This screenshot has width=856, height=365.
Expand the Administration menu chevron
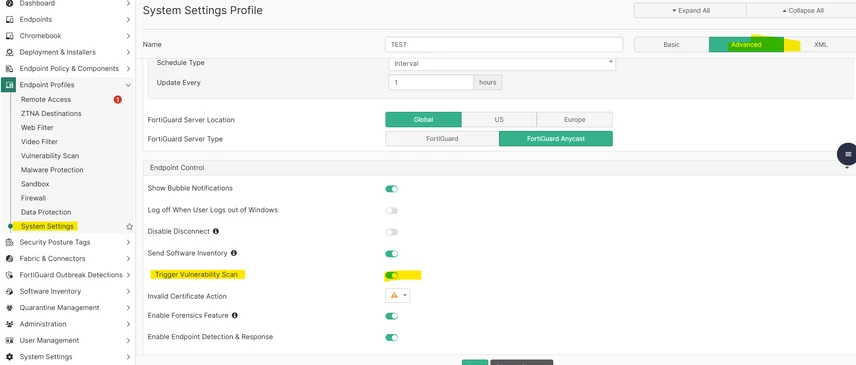point(128,324)
